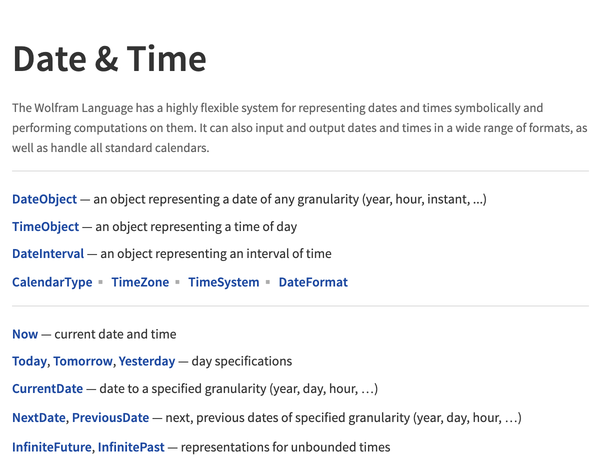Click the InfinitePast link
This screenshot has height=467, width=601.
(130, 447)
